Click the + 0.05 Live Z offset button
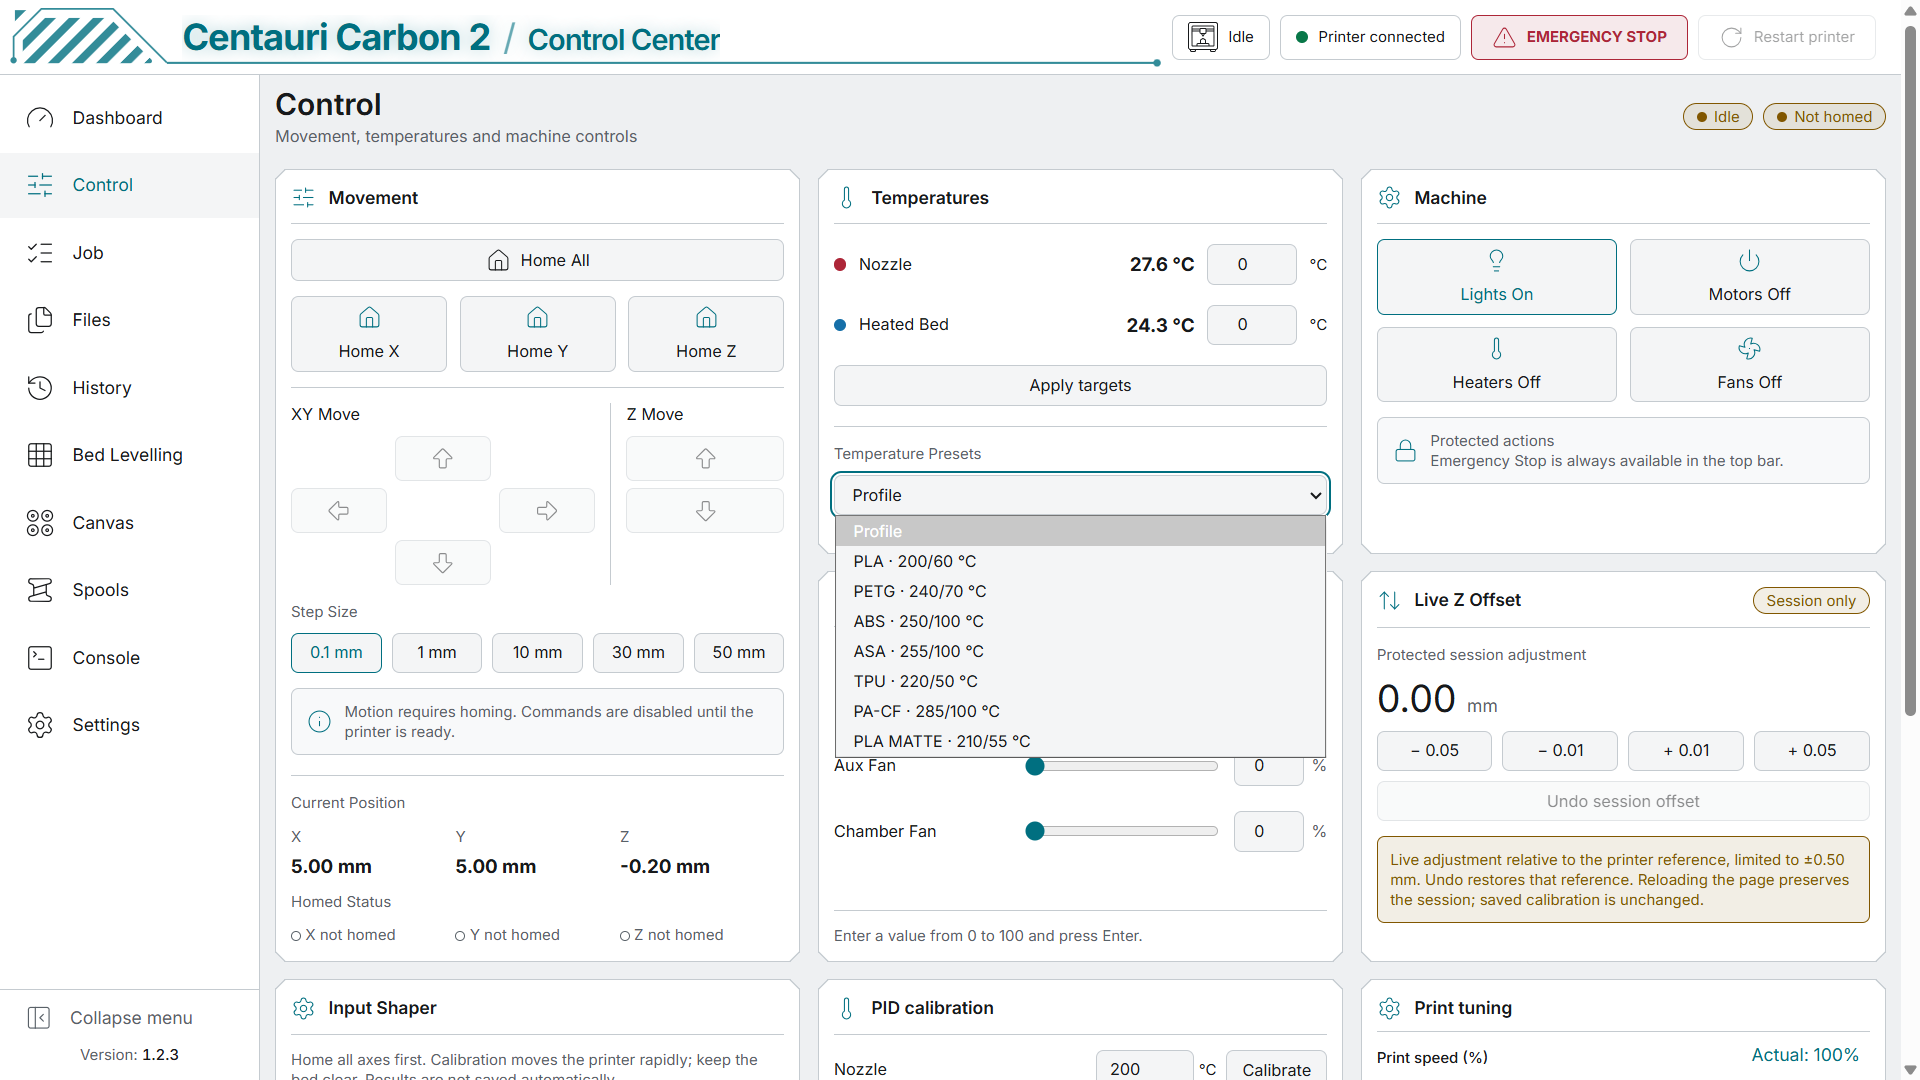The height and width of the screenshot is (1080, 1920). pyautogui.click(x=1812, y=751)
